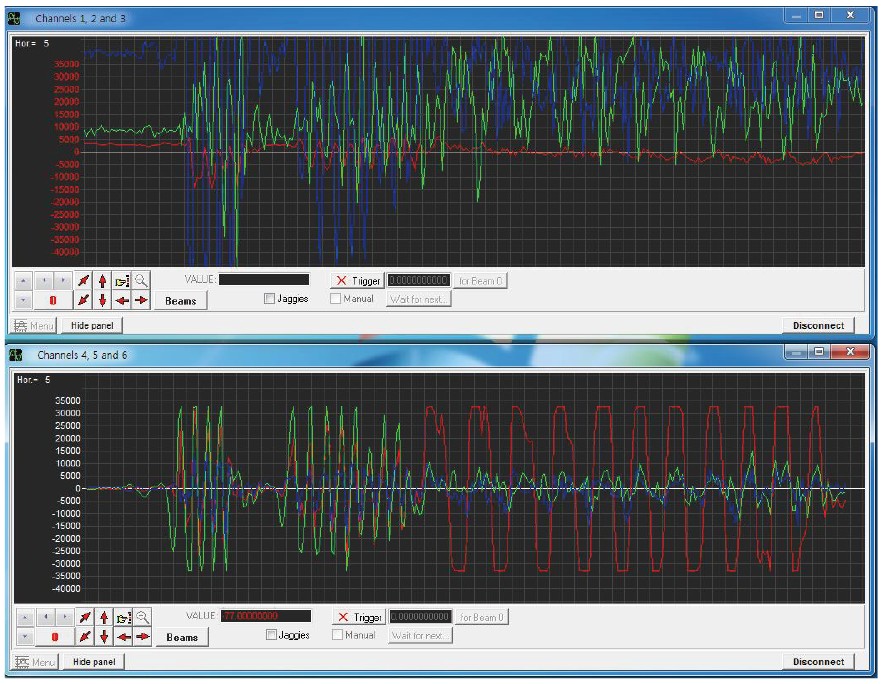The height and width of the screenshot is (684, 883).
Task: Tick Manual checkbox in Channels 1, 2 and 3 window
Action: (336, 298)
